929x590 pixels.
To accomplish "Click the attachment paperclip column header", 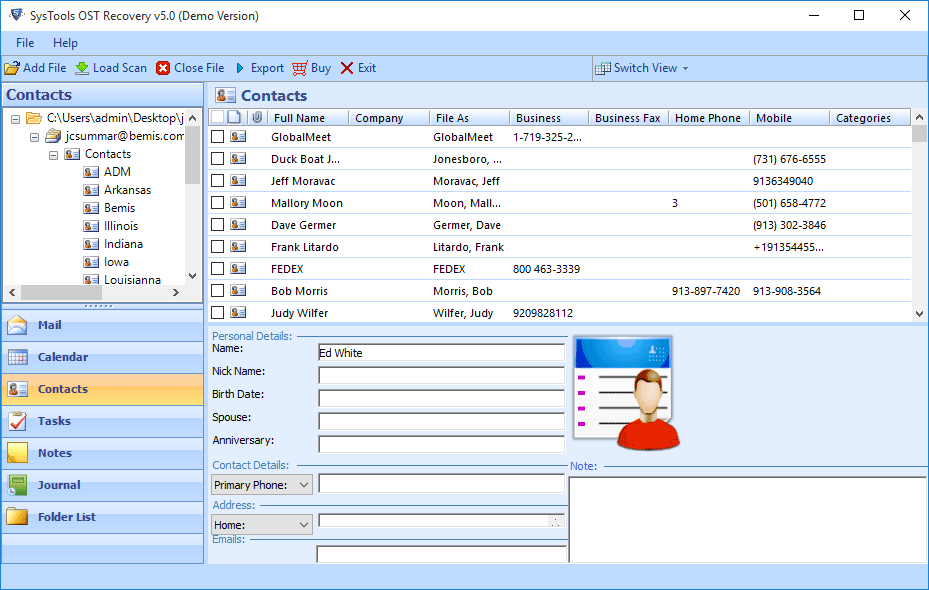I will click(257, 117).
